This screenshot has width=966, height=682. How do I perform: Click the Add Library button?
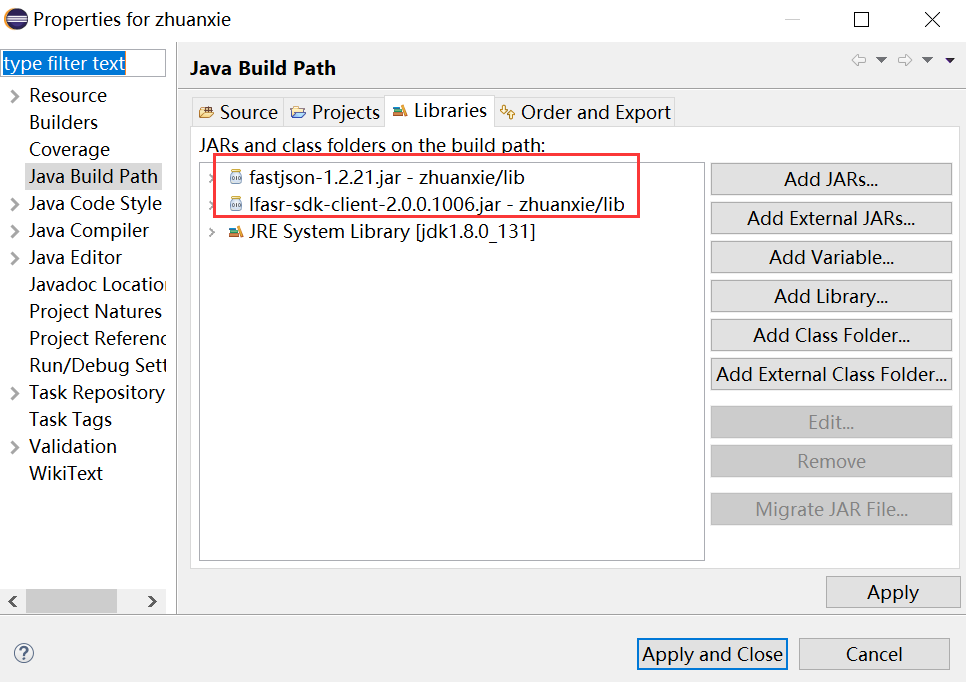[x=830, y=296]
